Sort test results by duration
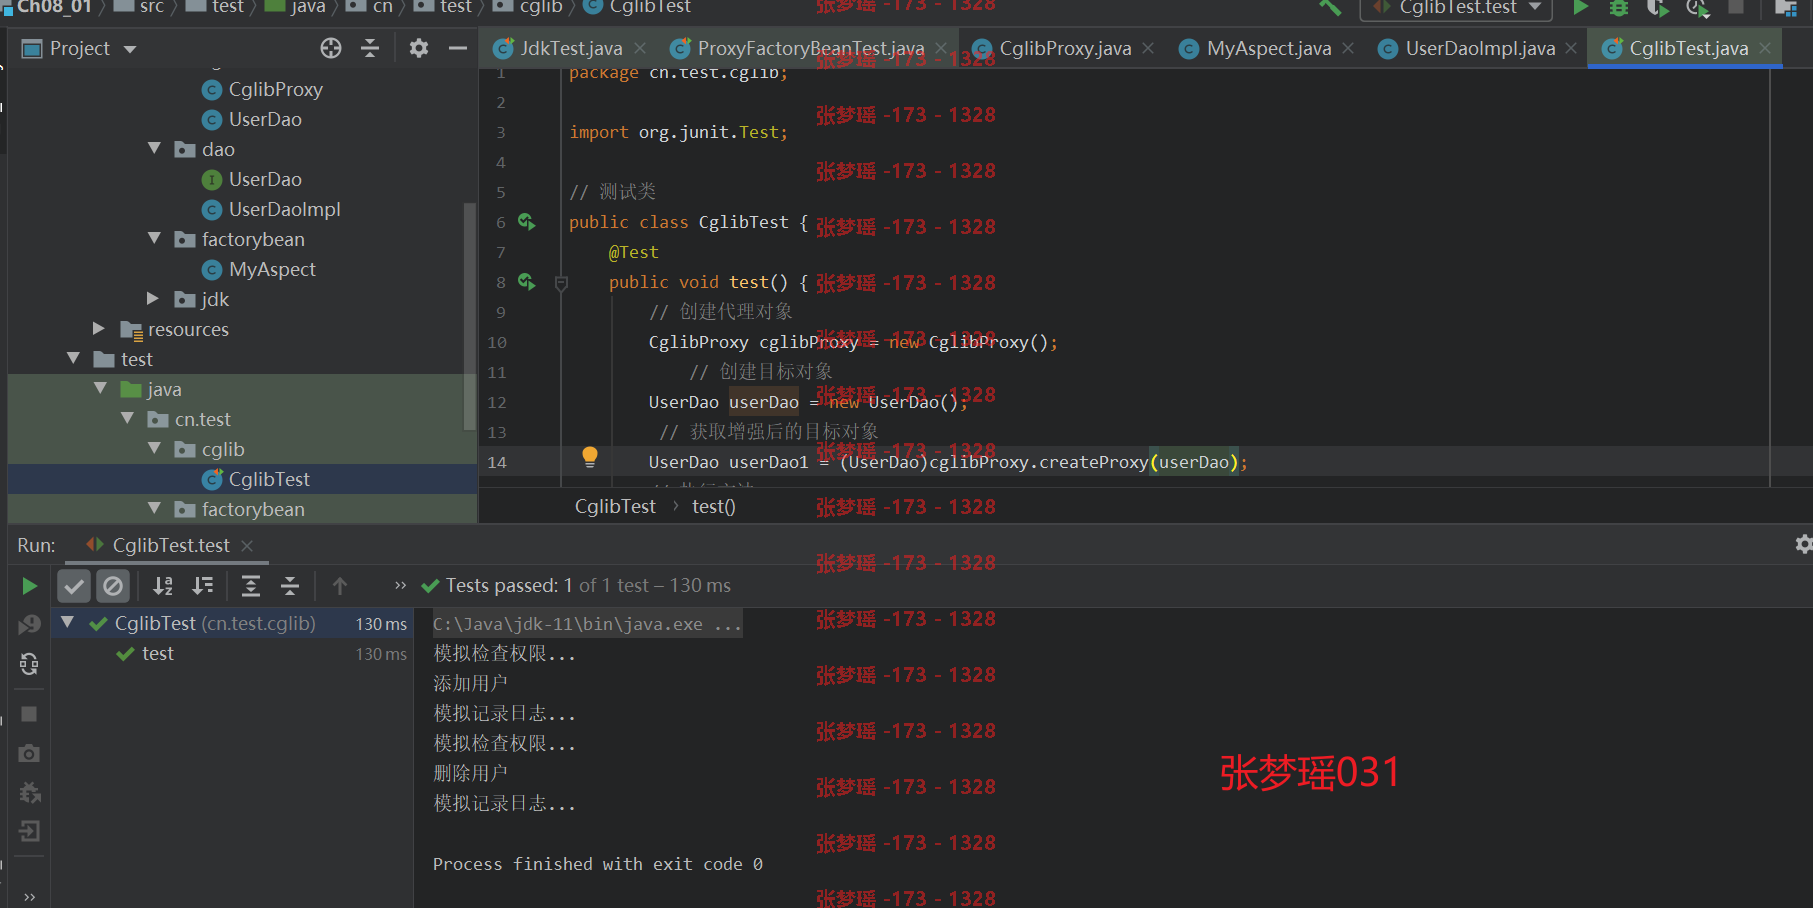 click(203, 586)
